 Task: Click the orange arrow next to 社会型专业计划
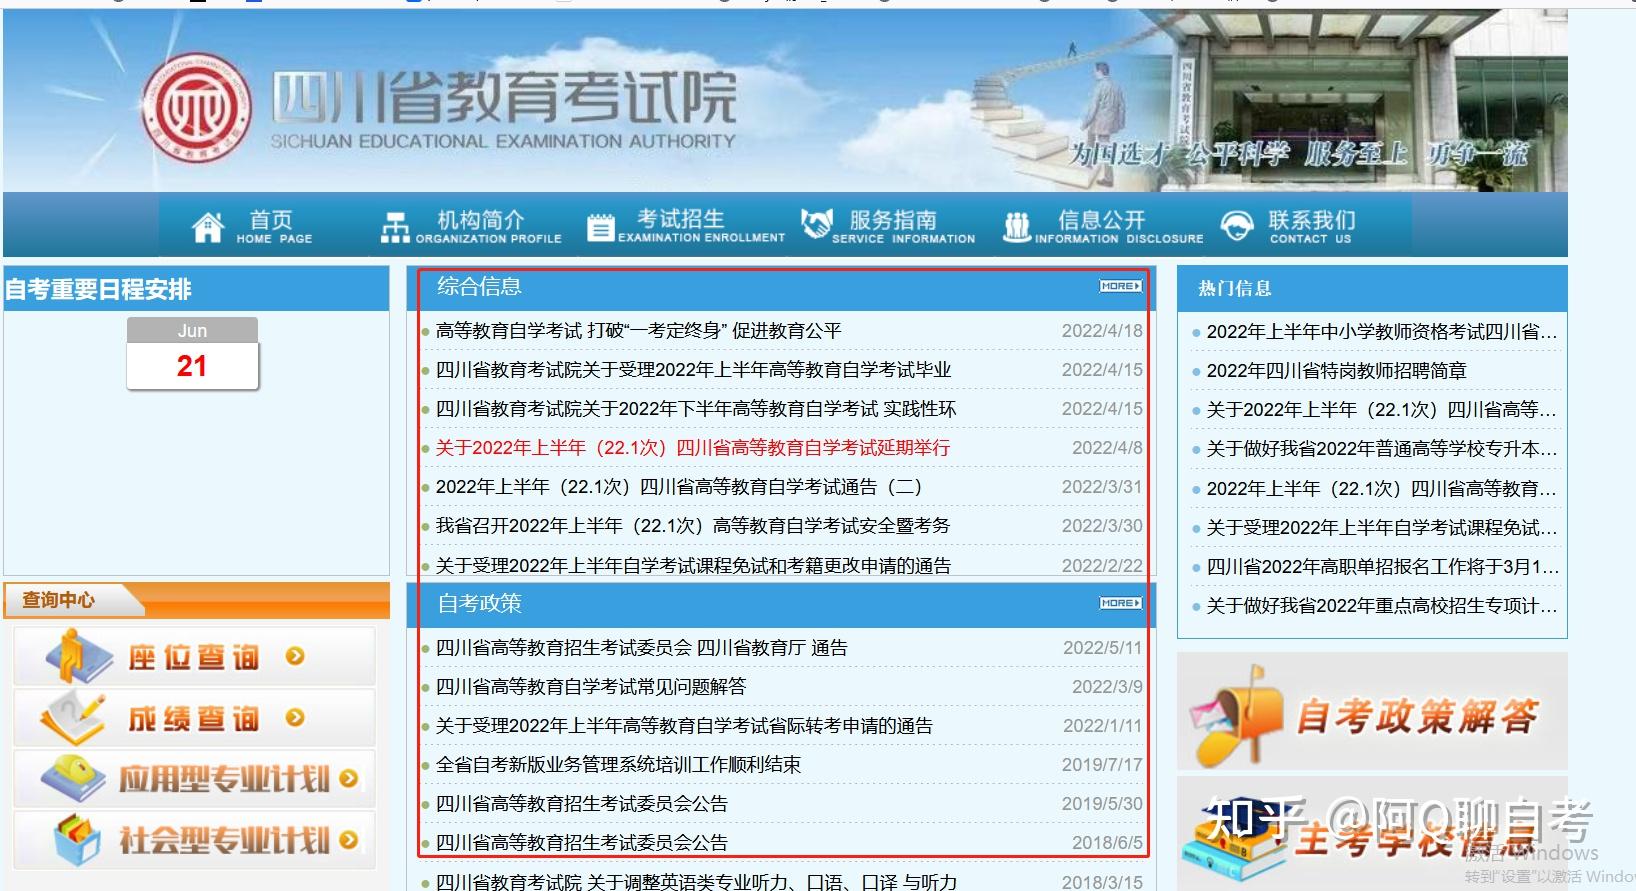click(348, 839)
